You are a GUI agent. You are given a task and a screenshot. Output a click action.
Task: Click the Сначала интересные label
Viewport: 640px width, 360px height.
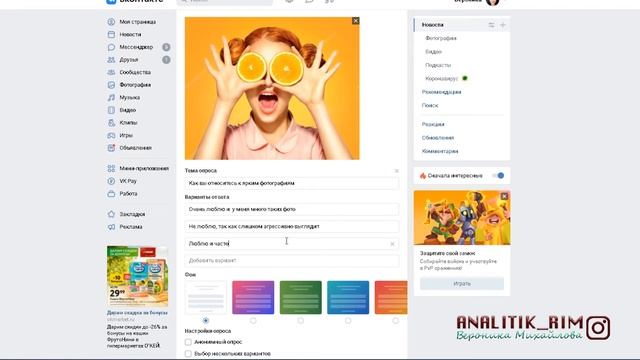(455, 176)
